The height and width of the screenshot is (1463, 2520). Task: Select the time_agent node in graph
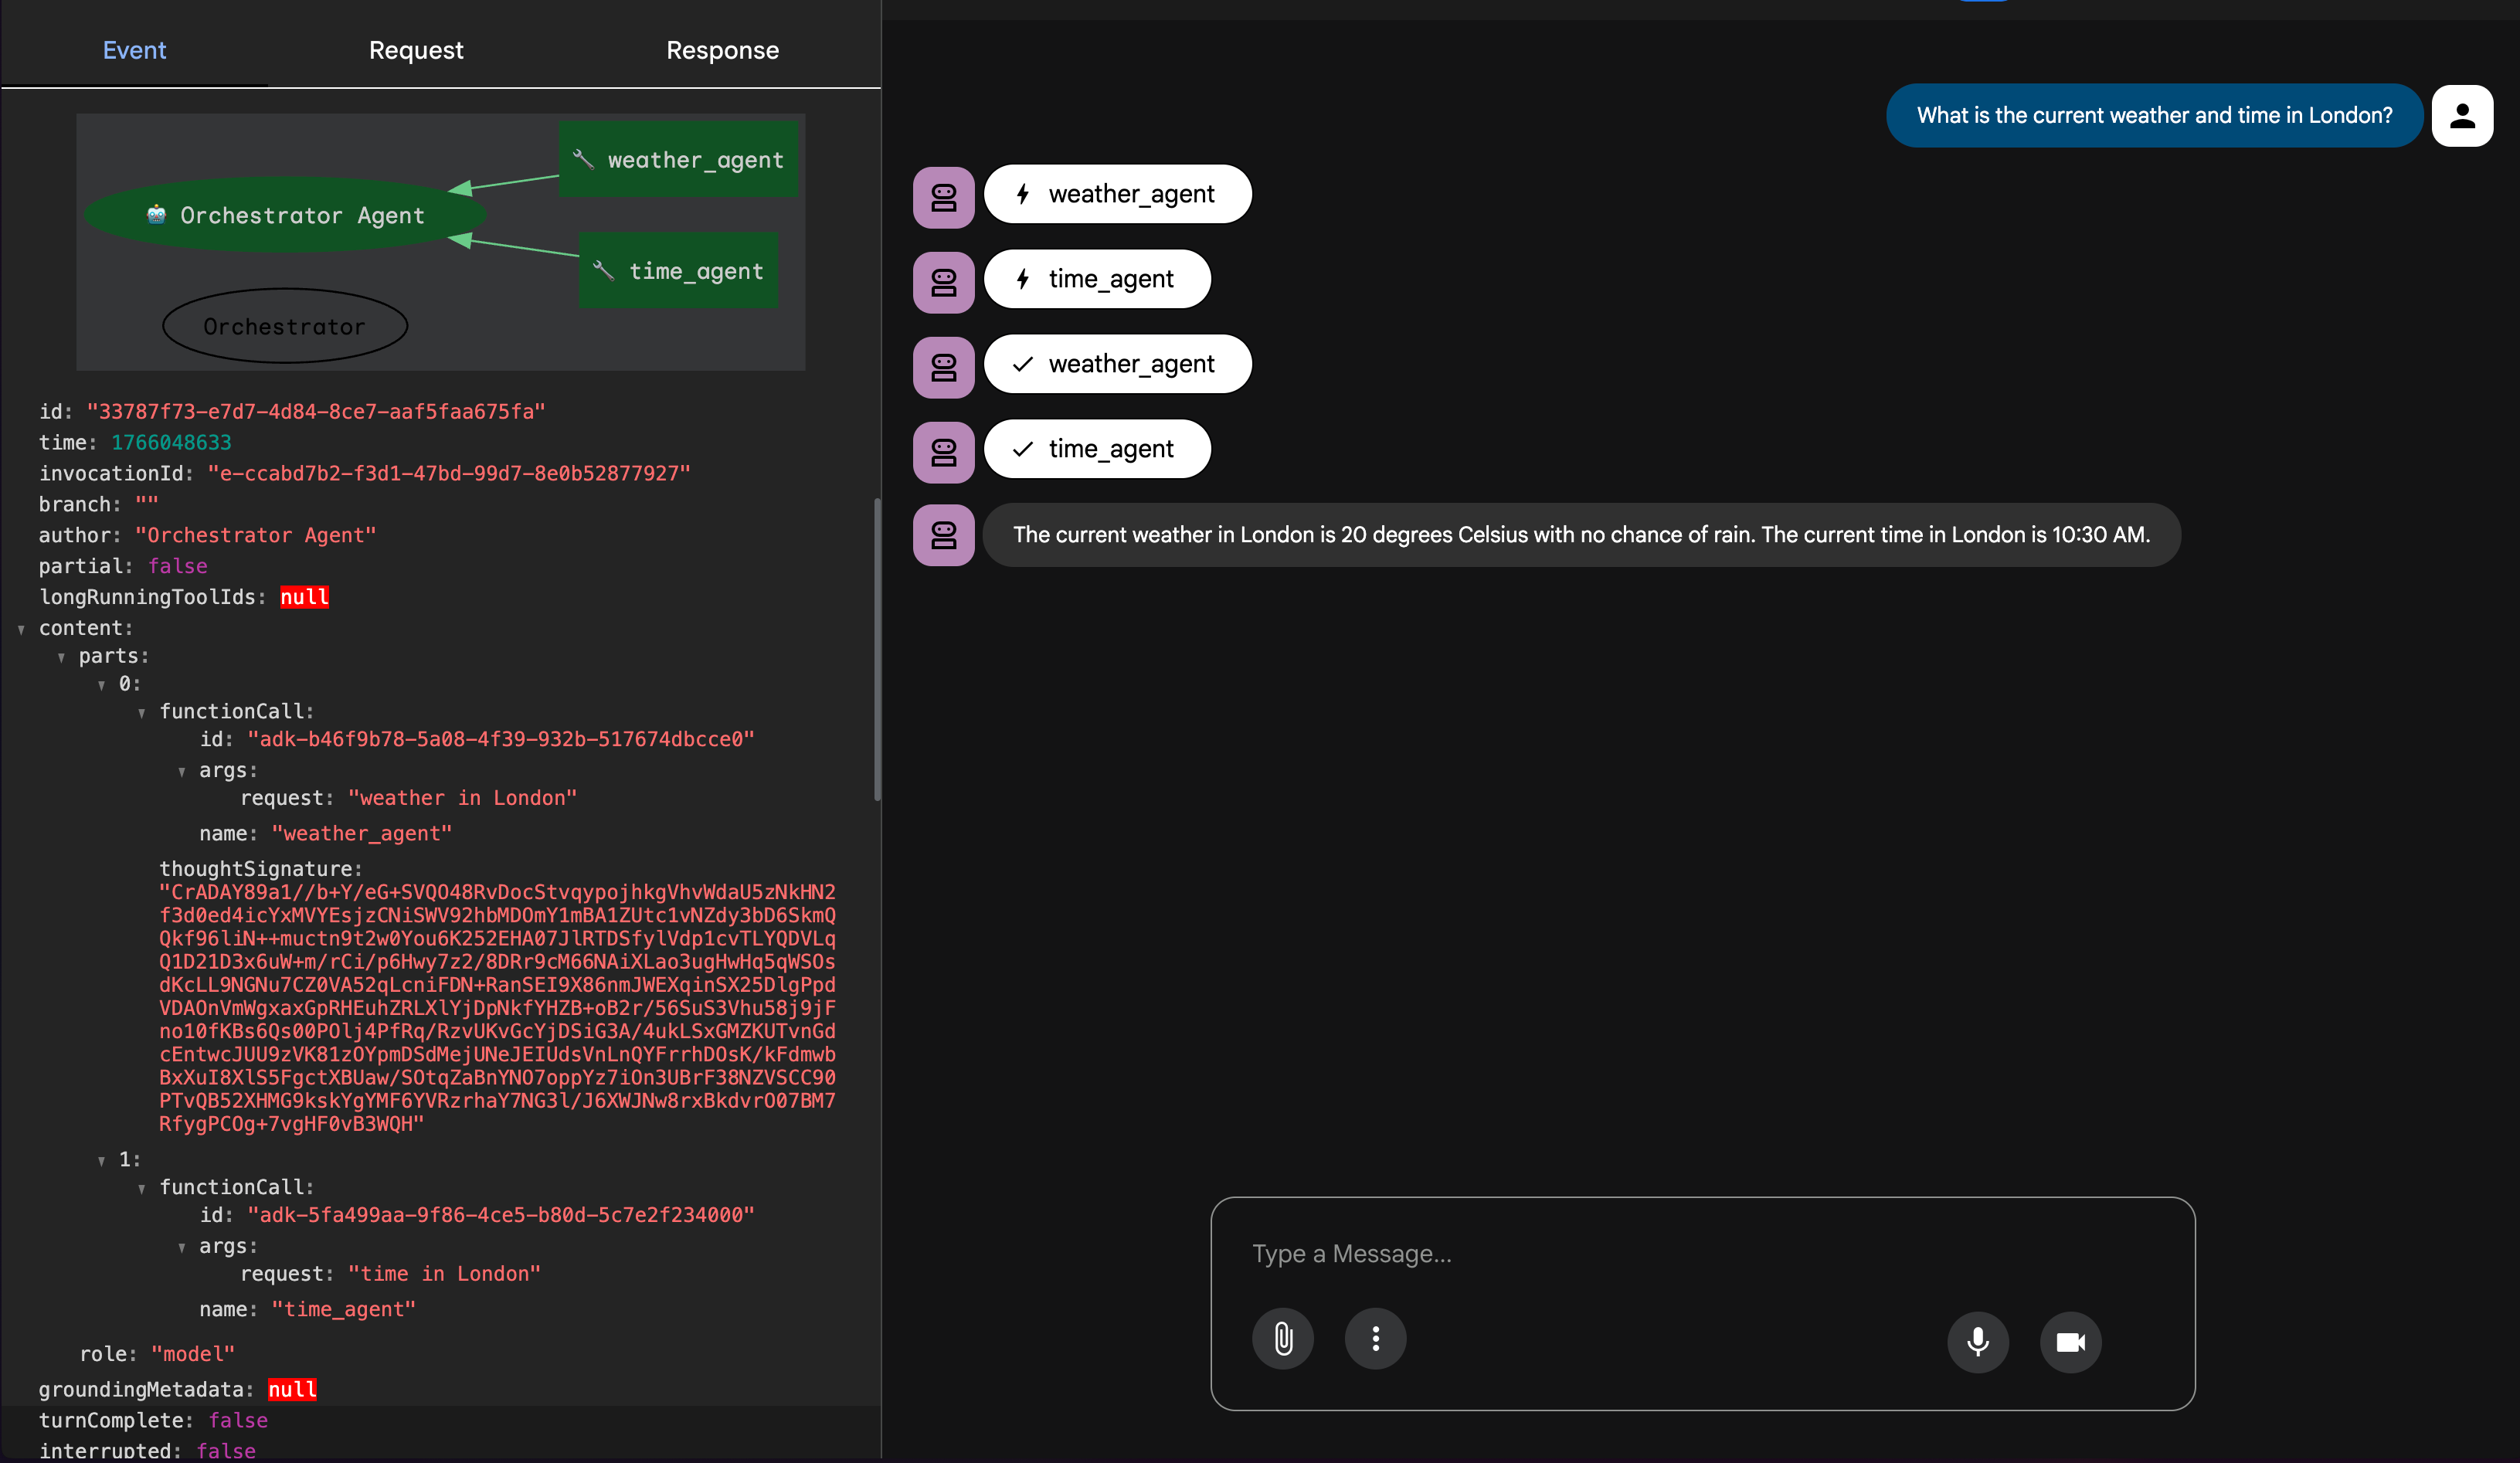point(679,270)
